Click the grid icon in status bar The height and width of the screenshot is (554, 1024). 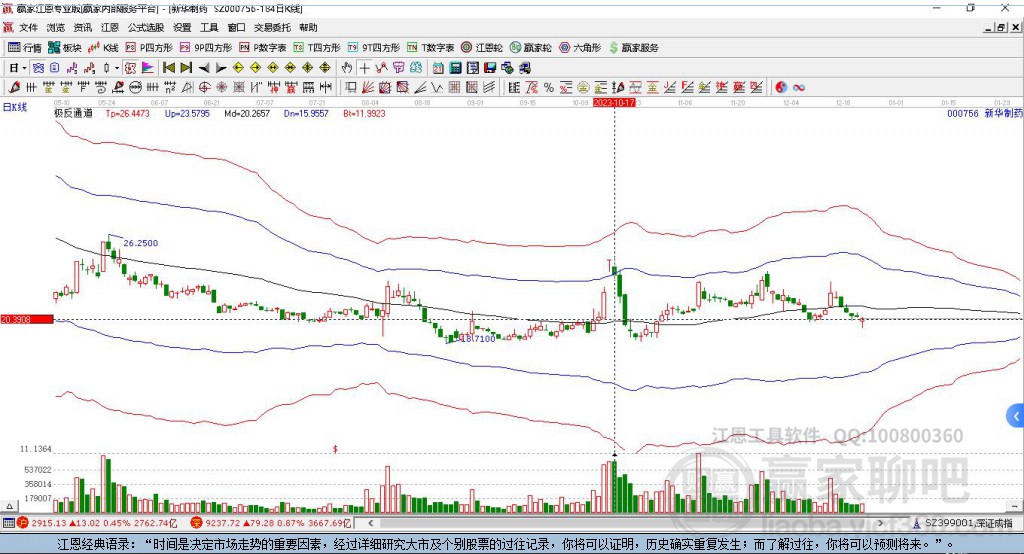pyautogui.click(x=8, y=523)
